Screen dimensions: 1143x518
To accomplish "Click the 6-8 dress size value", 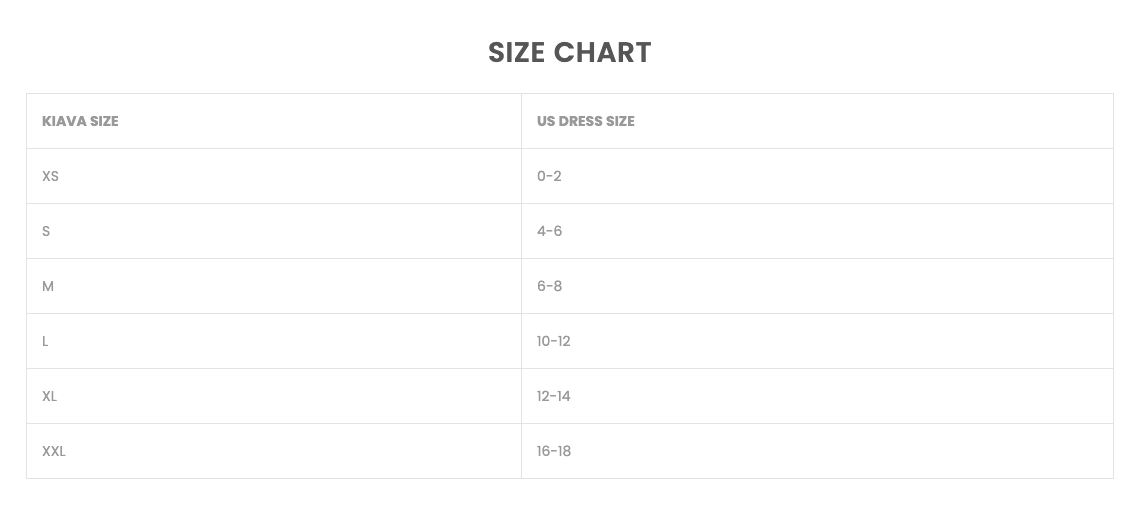I will [549, 286].
